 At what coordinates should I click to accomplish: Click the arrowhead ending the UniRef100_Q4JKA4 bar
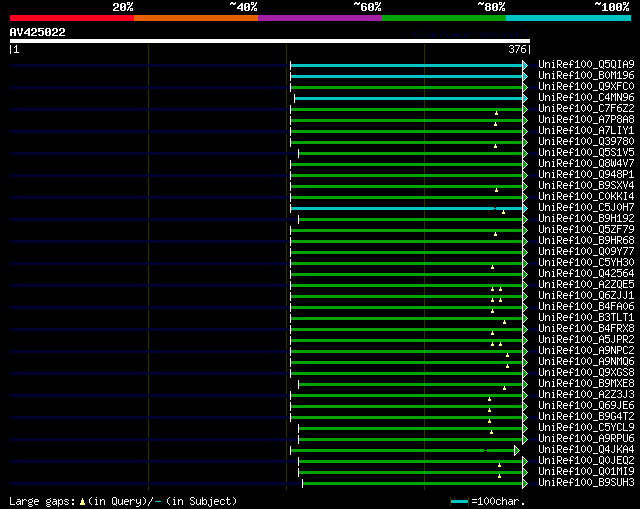click(x=517, y=451)
